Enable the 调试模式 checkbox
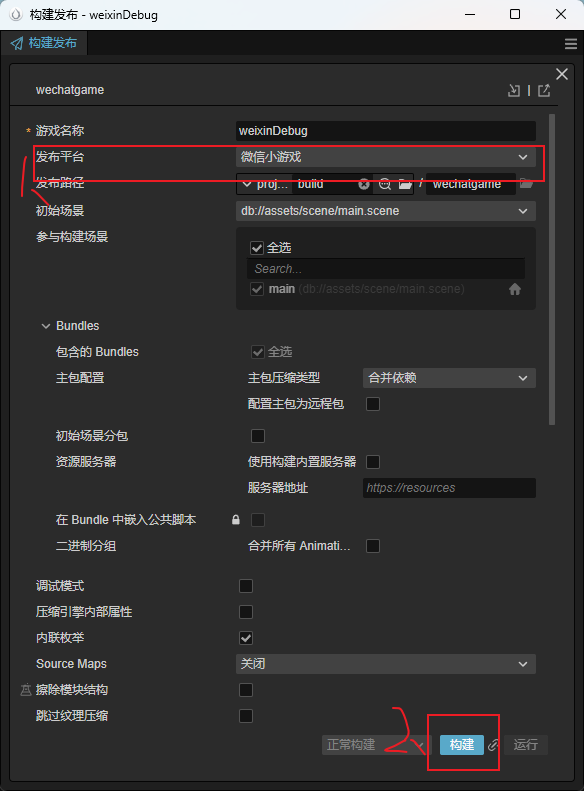 coord(246,586)
